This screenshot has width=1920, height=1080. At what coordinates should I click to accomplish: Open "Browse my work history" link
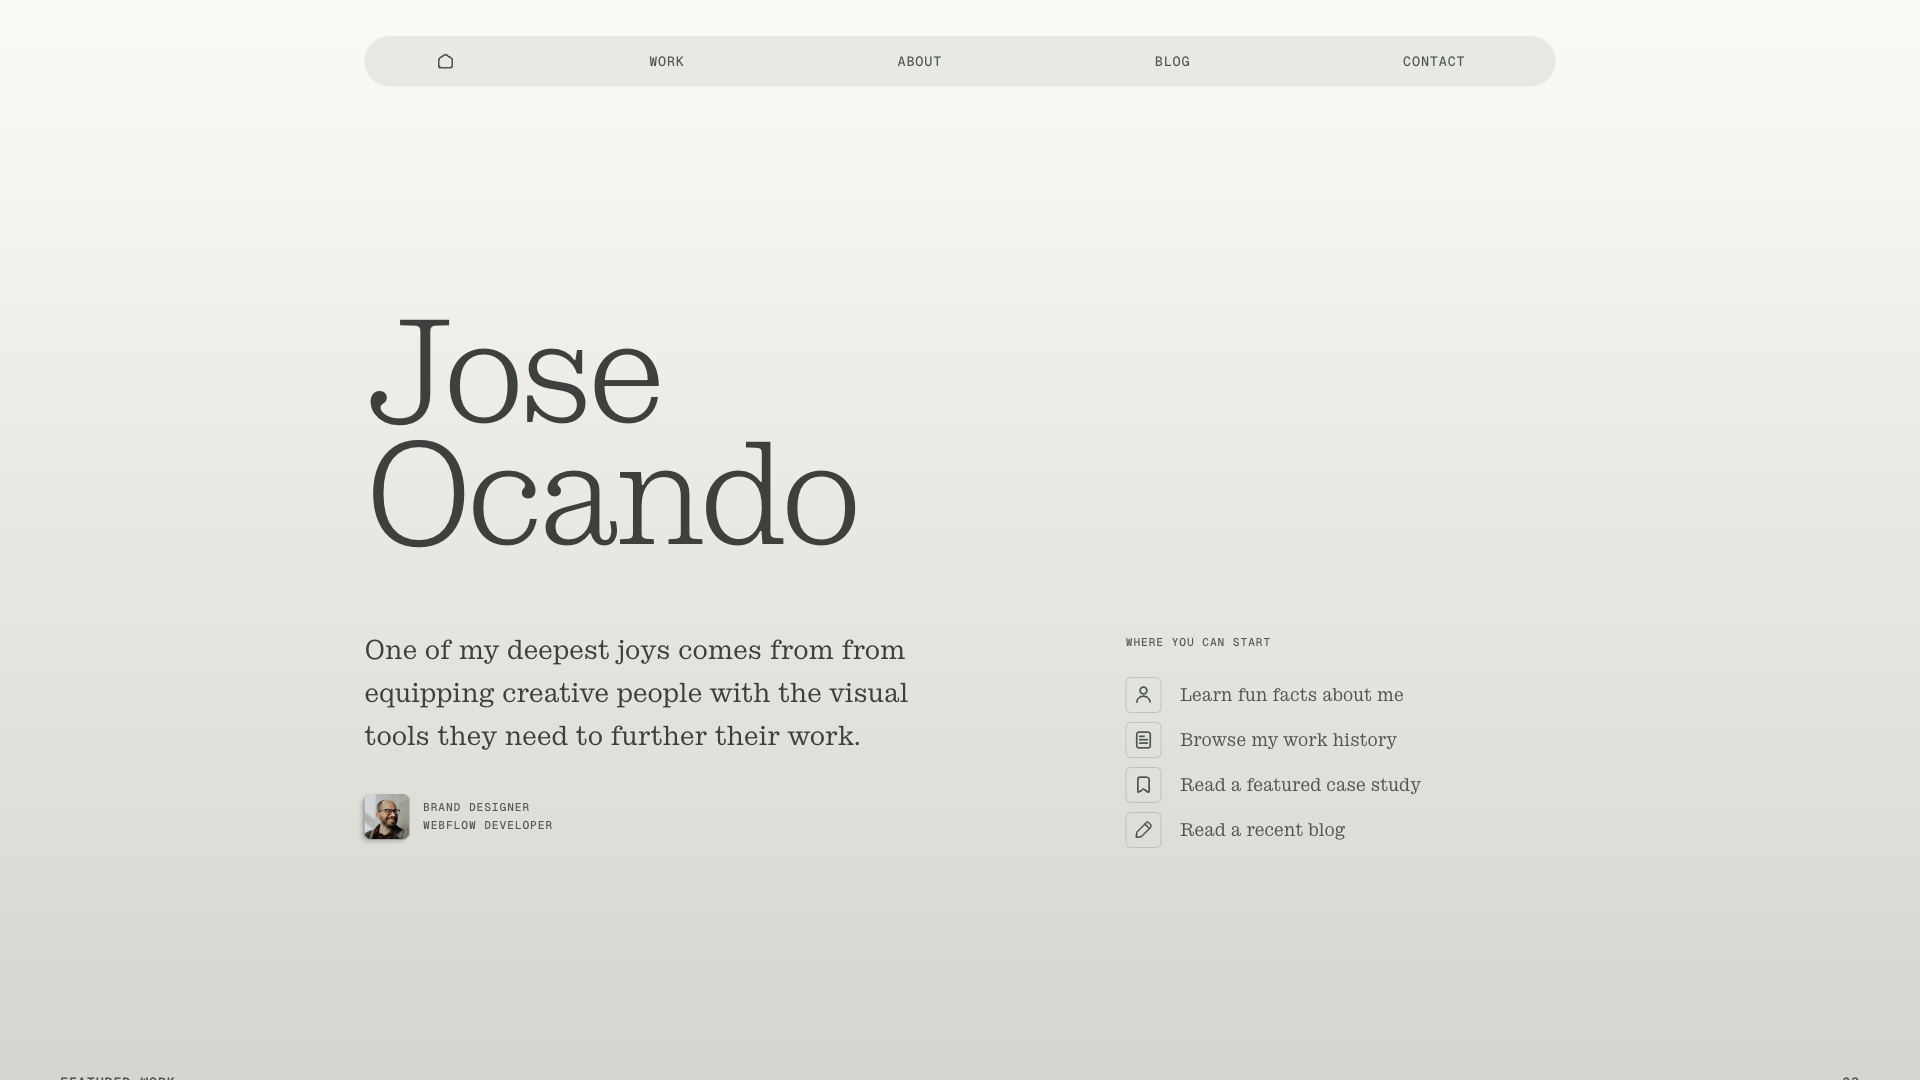tap(1288, 740)
